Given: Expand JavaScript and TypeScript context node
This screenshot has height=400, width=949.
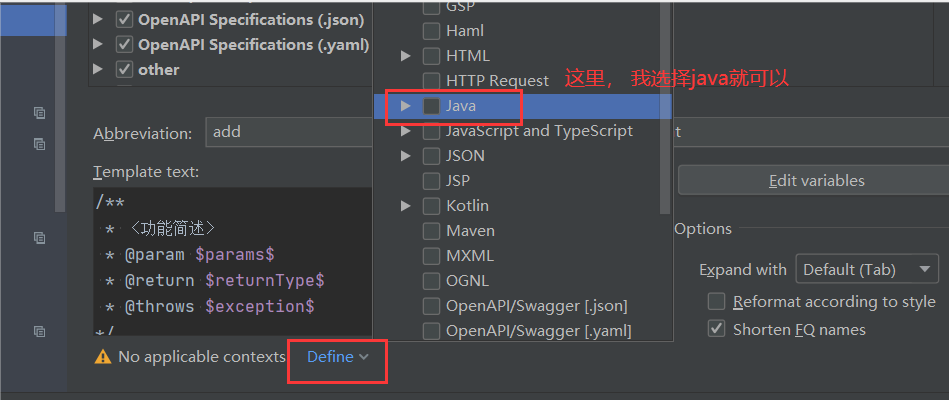Looking at the screenshot, I should click(x=406, y=131).
